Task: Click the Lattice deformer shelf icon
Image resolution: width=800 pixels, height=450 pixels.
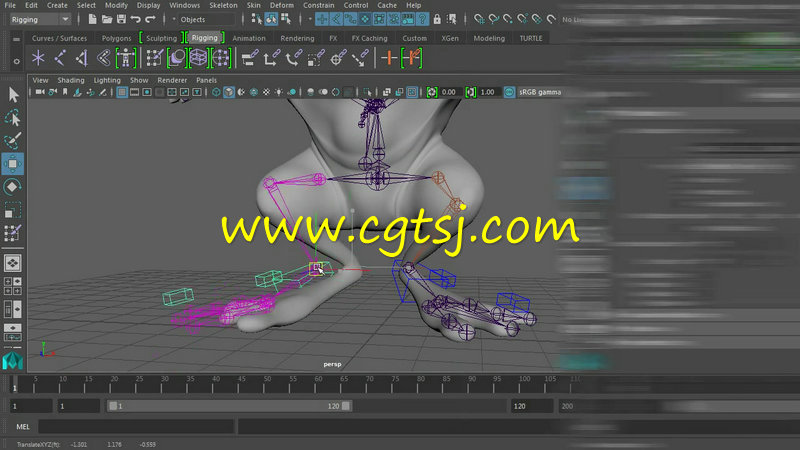Action: pyautogui.click(x=198, y=58)
